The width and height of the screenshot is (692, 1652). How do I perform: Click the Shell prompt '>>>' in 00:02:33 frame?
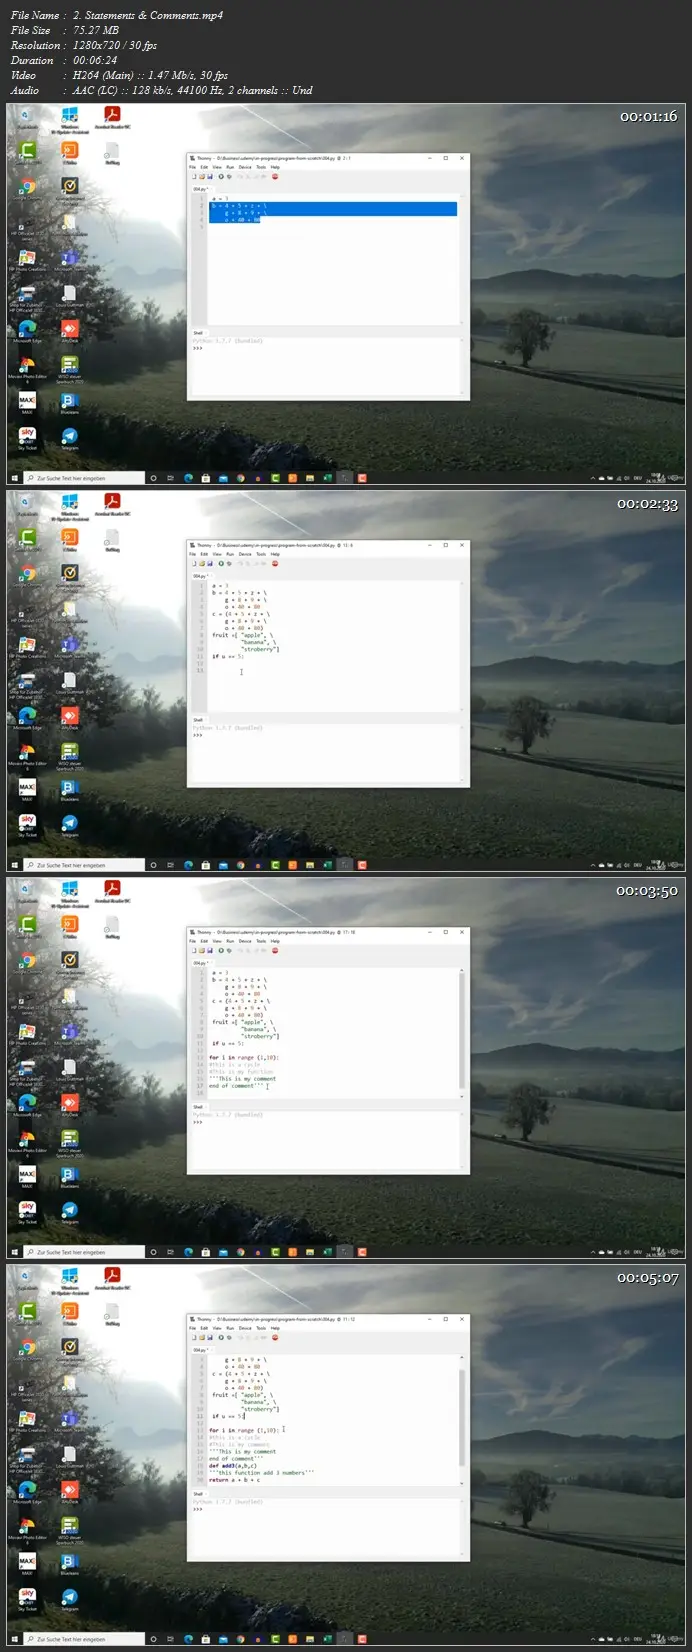pos(198,735)
